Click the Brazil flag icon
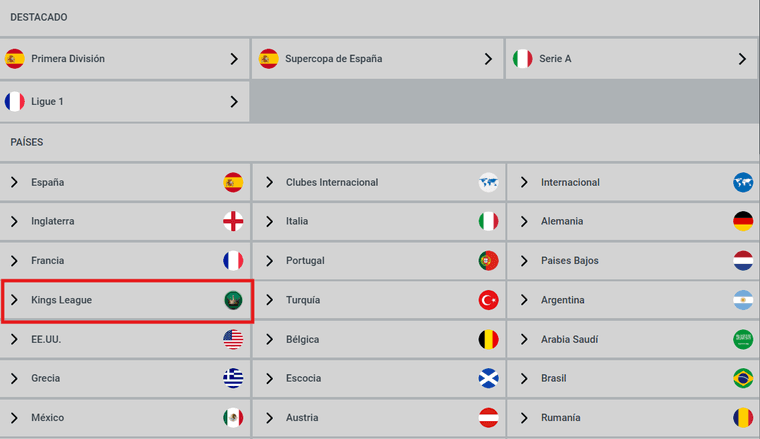Image resolution: width=760 pixels, height=439 pixels. [743, 378]
